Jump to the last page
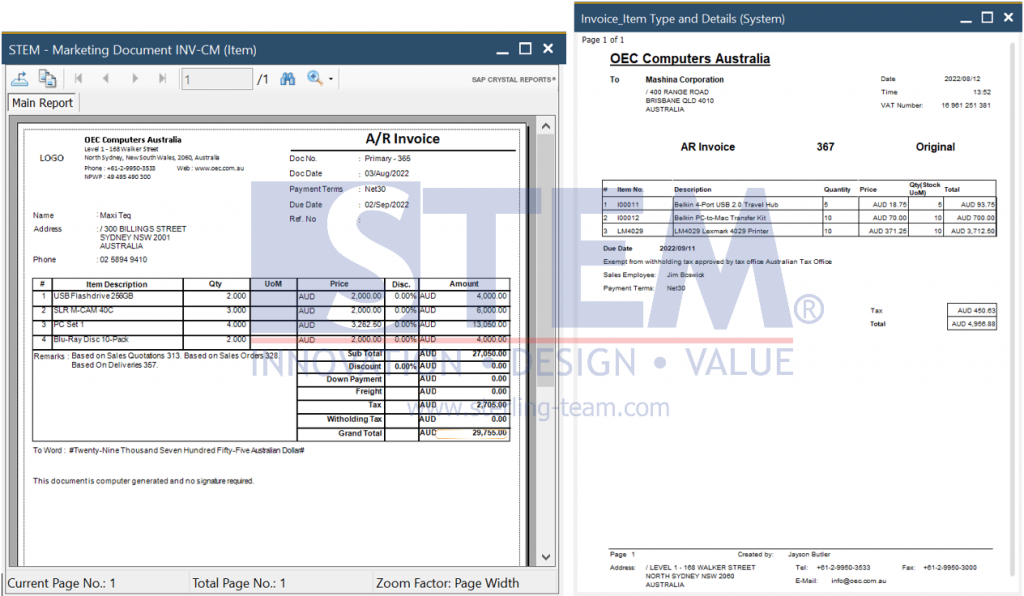 (161, 78)
